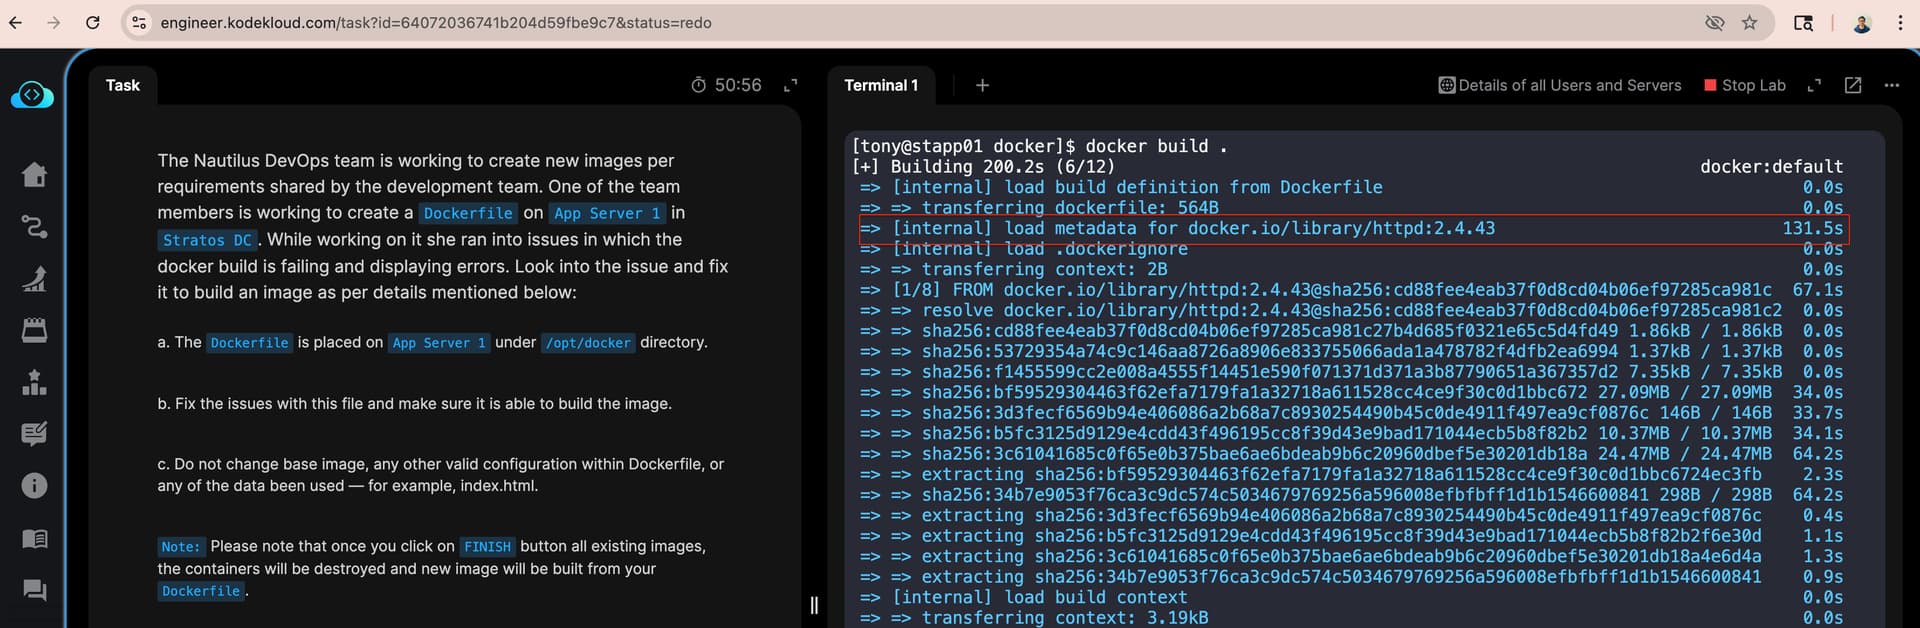Viewport: 1920px width, 628px height.
Task: Open the browser profile avatar
Action: tap(1862, 22)
